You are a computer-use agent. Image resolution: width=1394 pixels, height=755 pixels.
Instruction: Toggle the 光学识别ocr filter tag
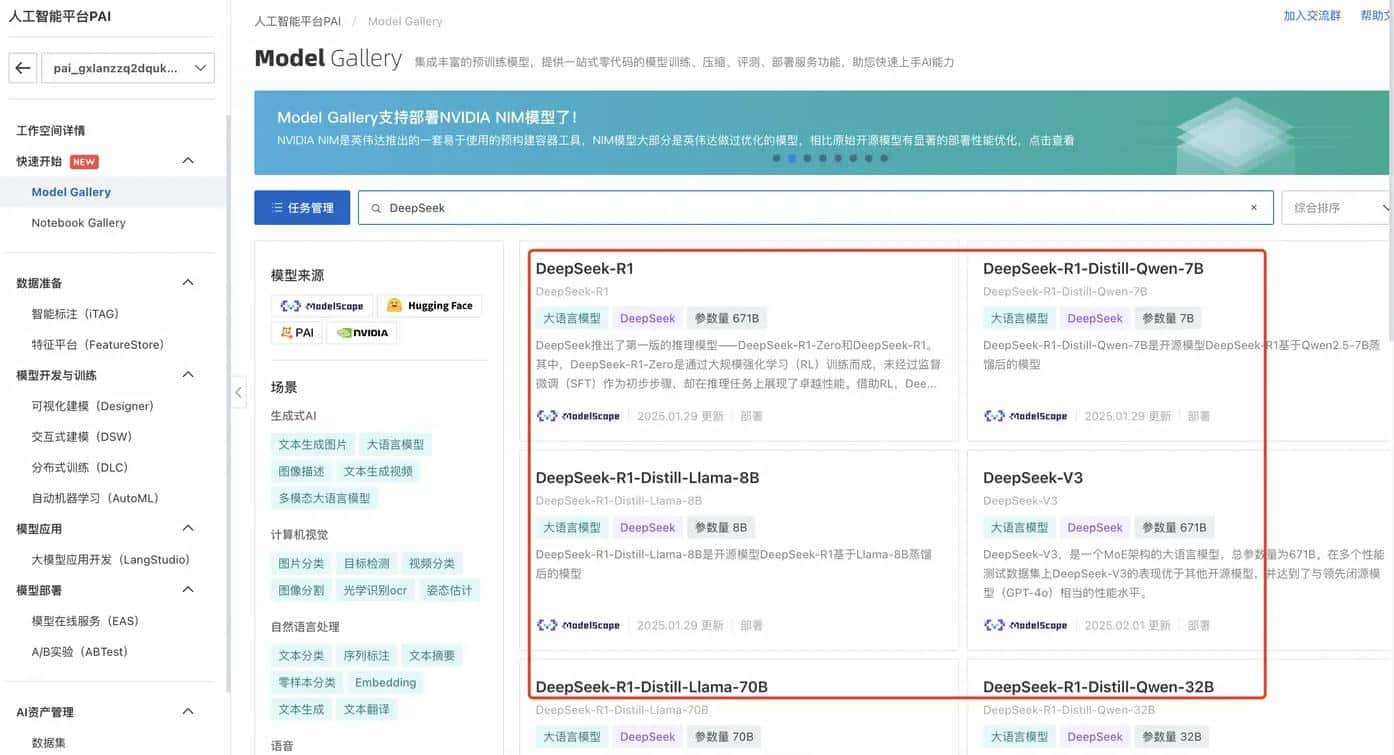375,590
